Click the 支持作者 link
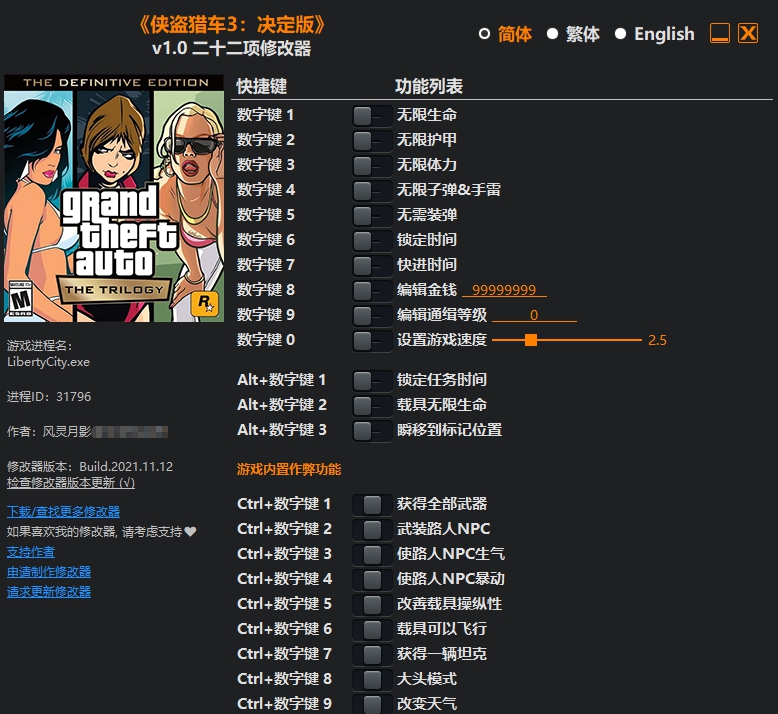Viewport: 778px width, 714px height. pos(31,552)
